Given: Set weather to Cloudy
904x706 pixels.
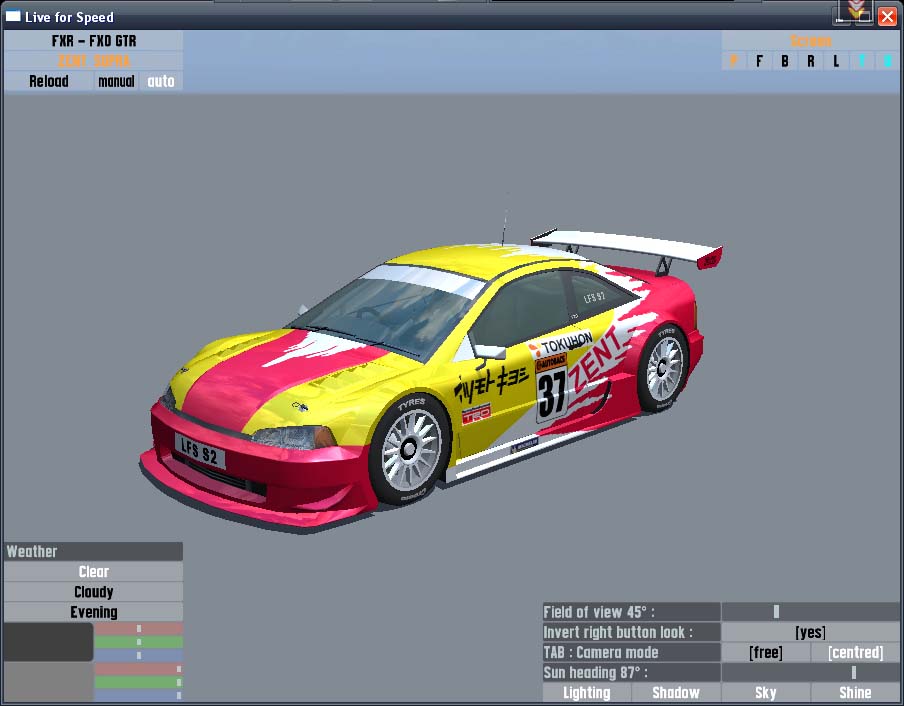Looking at the screenshot, I should click(x=94, y=592).
